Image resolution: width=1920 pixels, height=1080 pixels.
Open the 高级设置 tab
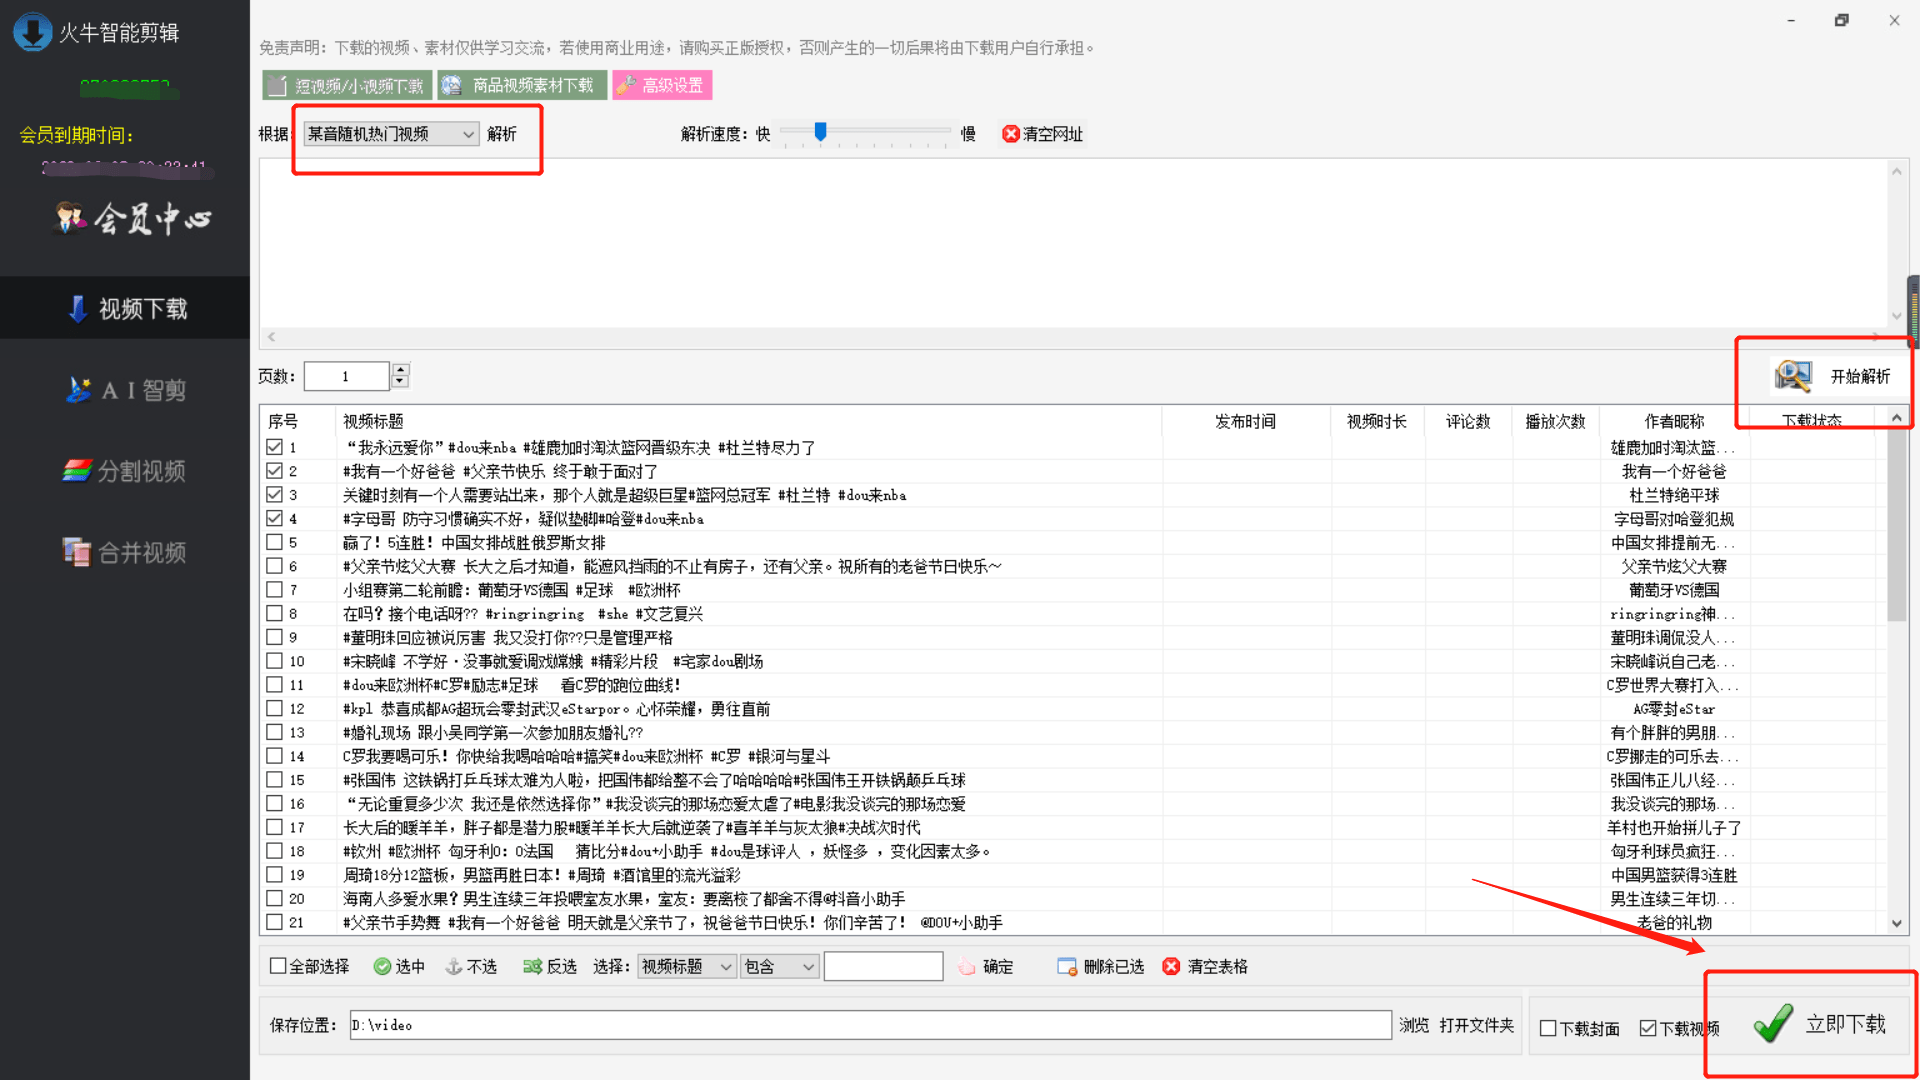(662, 86)
